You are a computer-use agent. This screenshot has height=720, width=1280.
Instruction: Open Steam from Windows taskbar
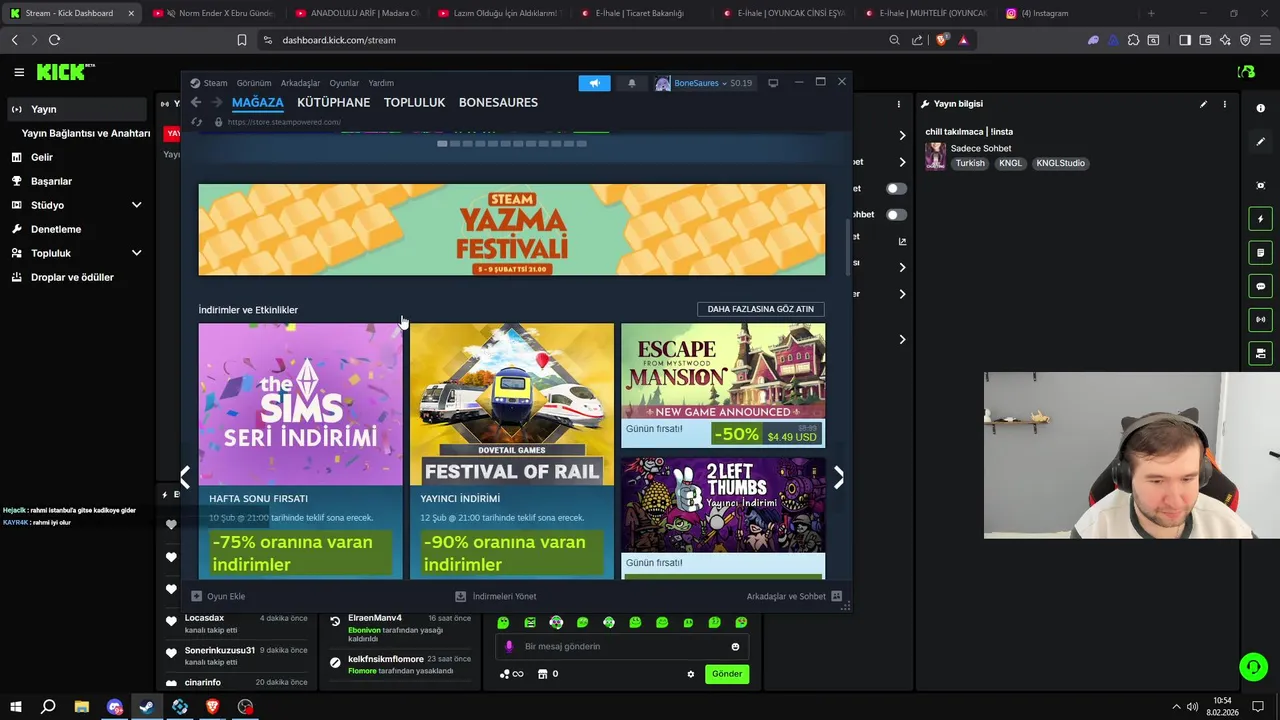coord(147,707)
